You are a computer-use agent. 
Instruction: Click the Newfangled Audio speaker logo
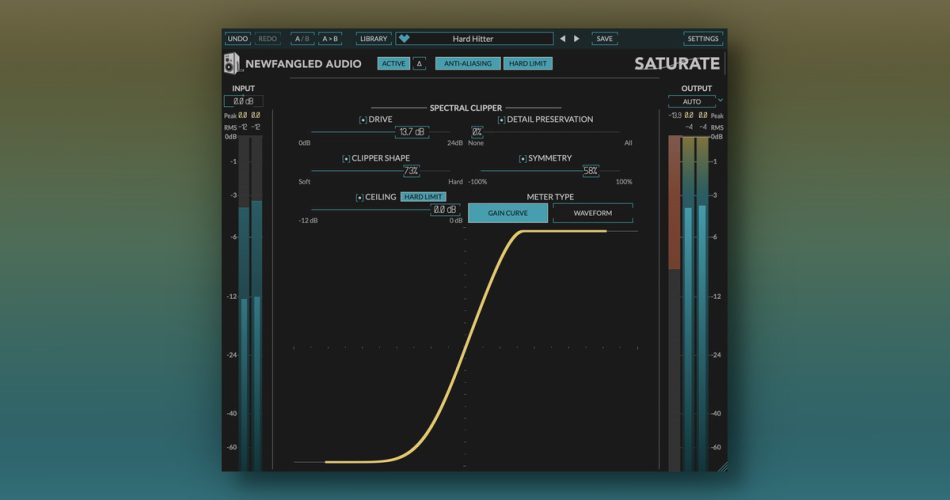tap(231, 64)
